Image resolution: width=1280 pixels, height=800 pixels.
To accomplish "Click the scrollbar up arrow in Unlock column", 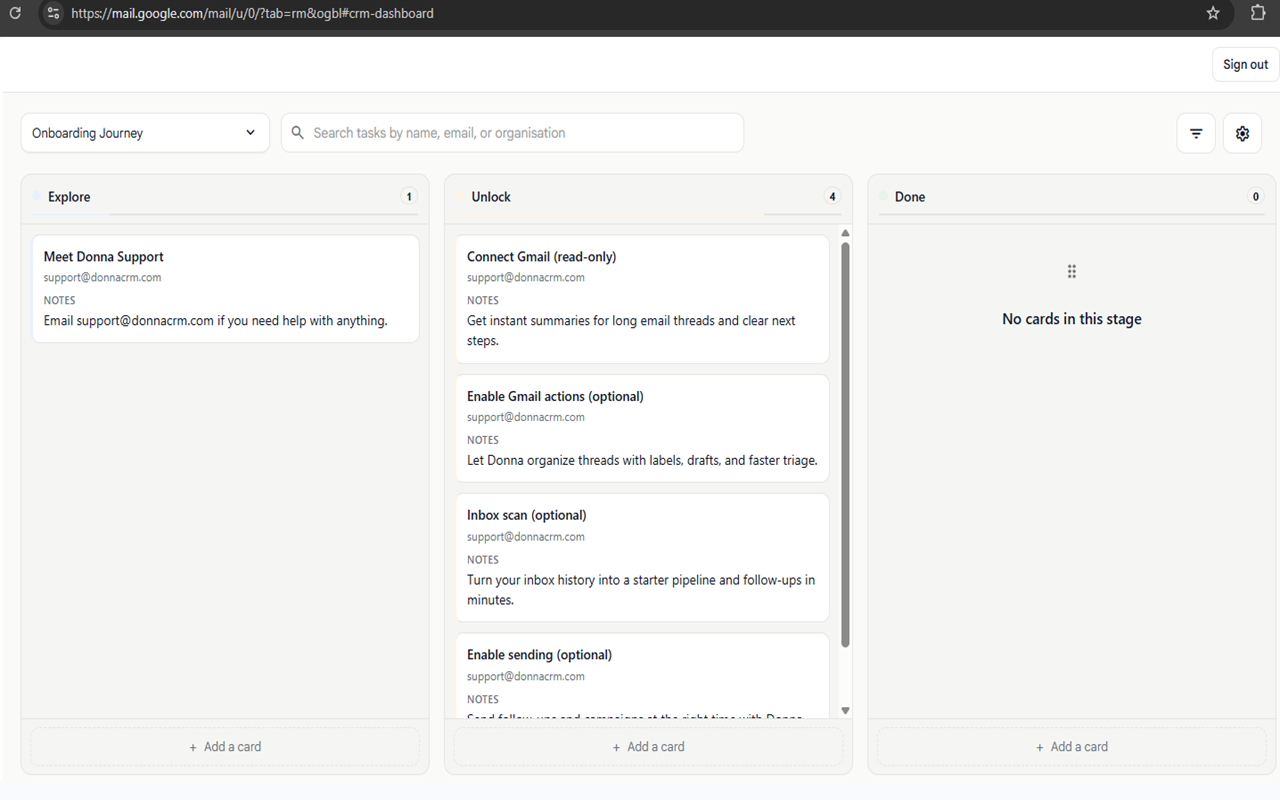I will tap(845, 233).
